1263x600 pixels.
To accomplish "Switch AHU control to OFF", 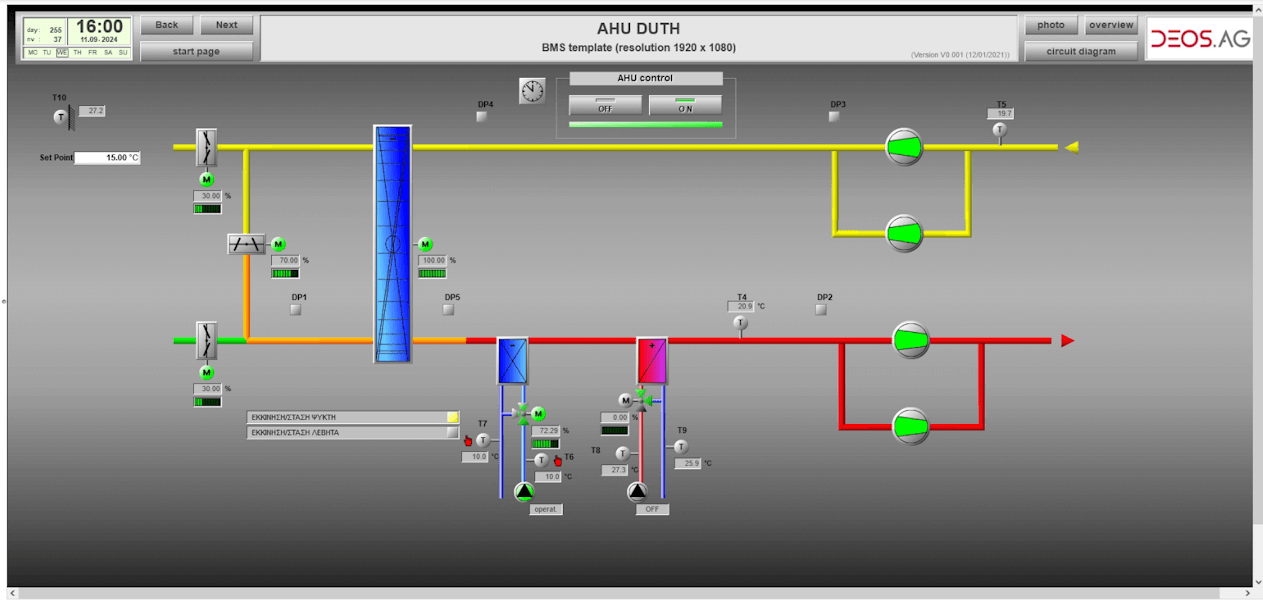I will pyautogui.click(x=605, y=105).
